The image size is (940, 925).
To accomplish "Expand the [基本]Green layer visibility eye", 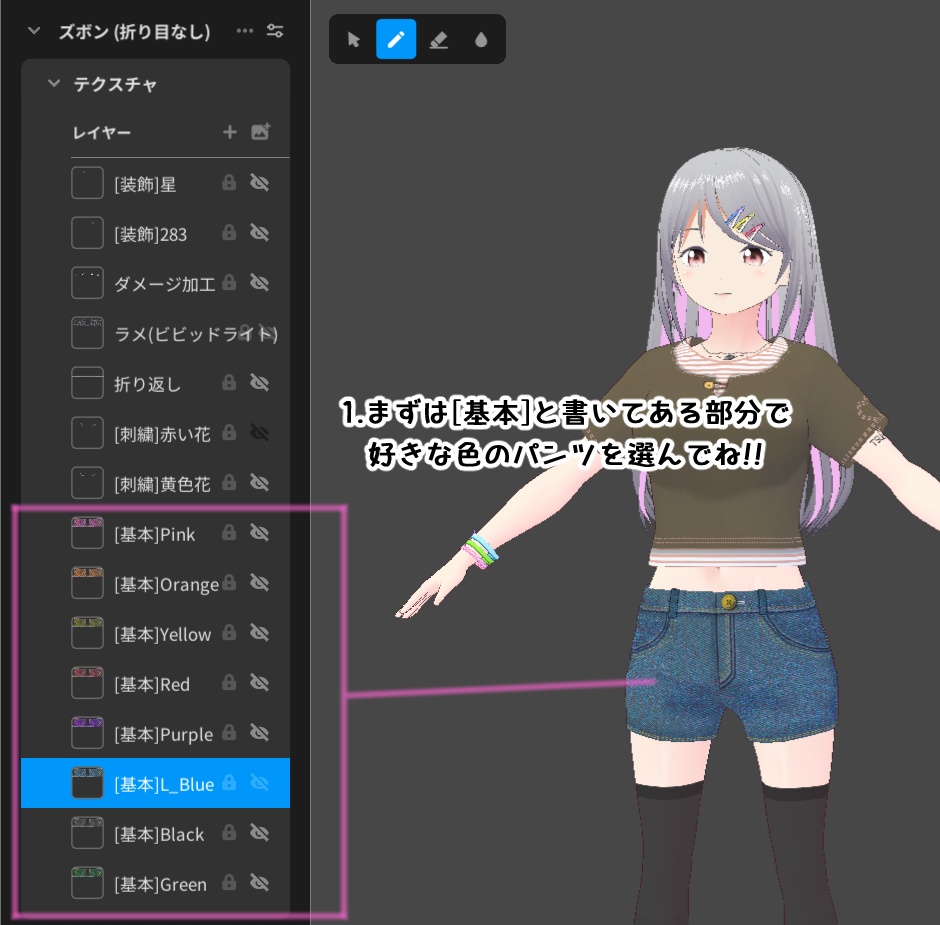I will click(x=259, y=883).
